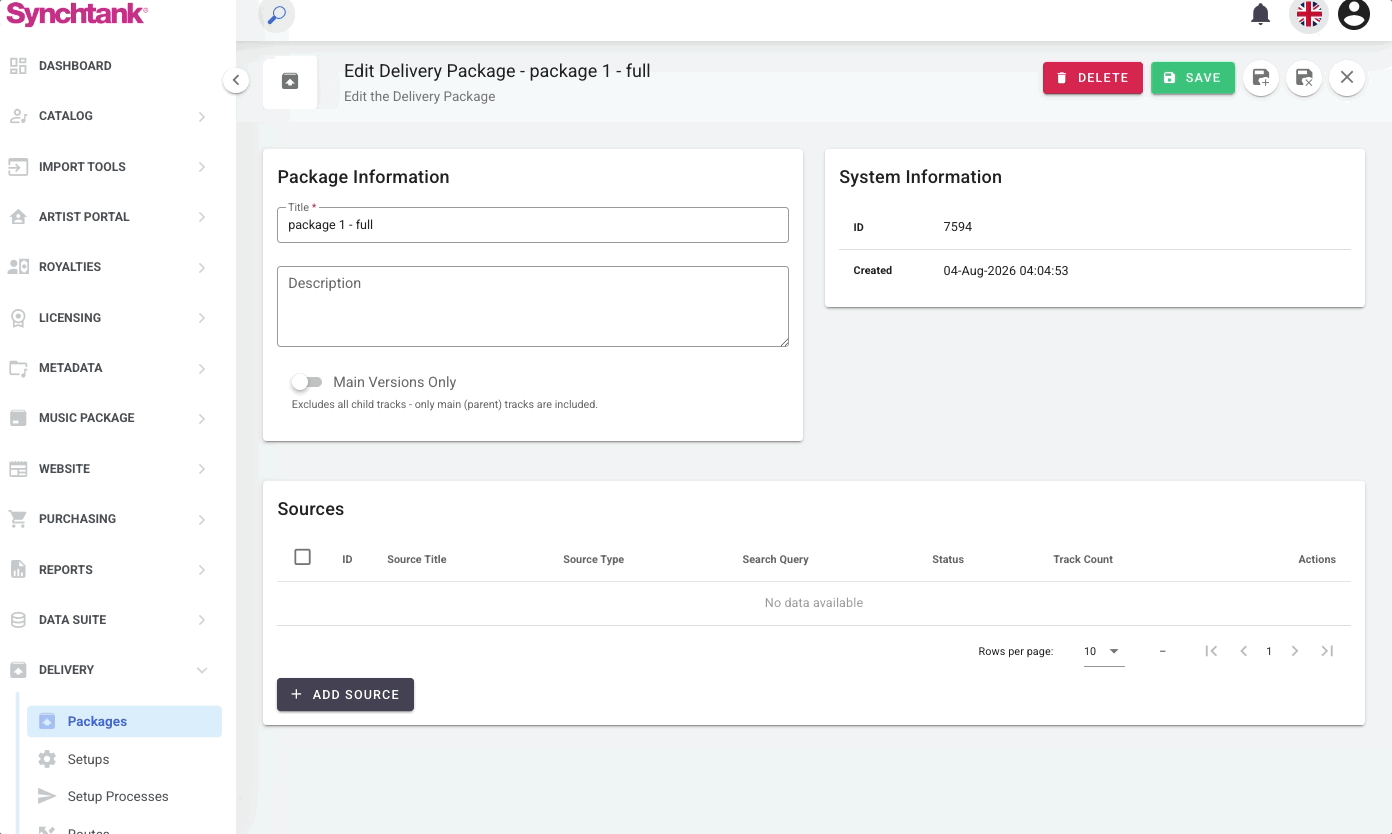This screenshot has width=1392, height=834.
Task: Click the Delivery sidebar icon
Action: tap(18, 670)
